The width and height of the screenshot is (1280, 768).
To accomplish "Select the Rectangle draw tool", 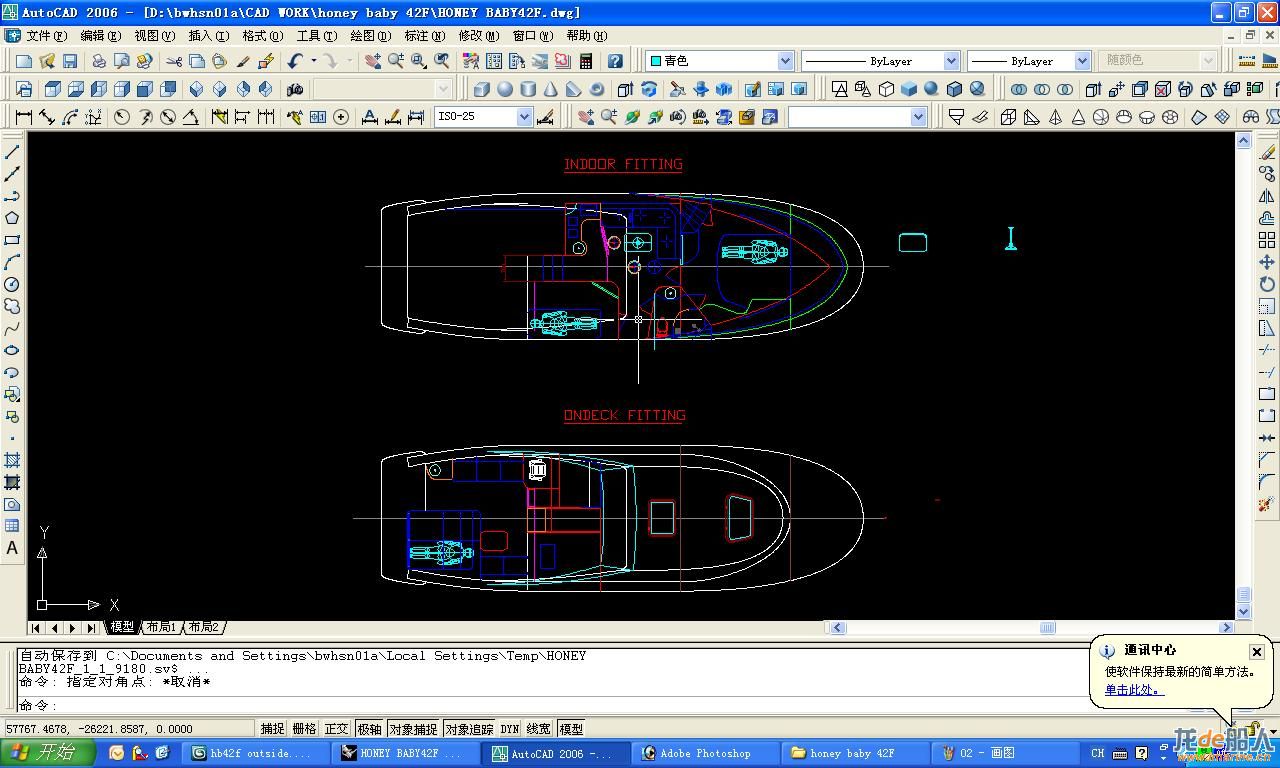I will coord(12,240).
